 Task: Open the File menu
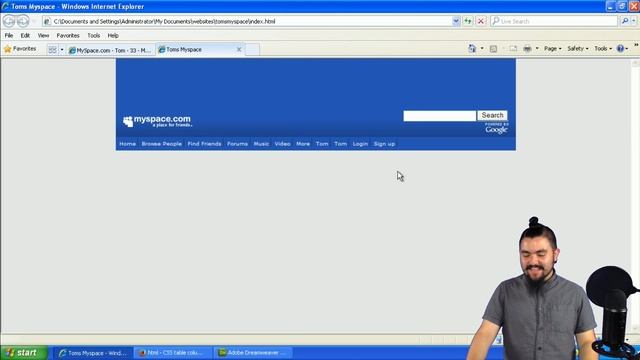[9, 36]
